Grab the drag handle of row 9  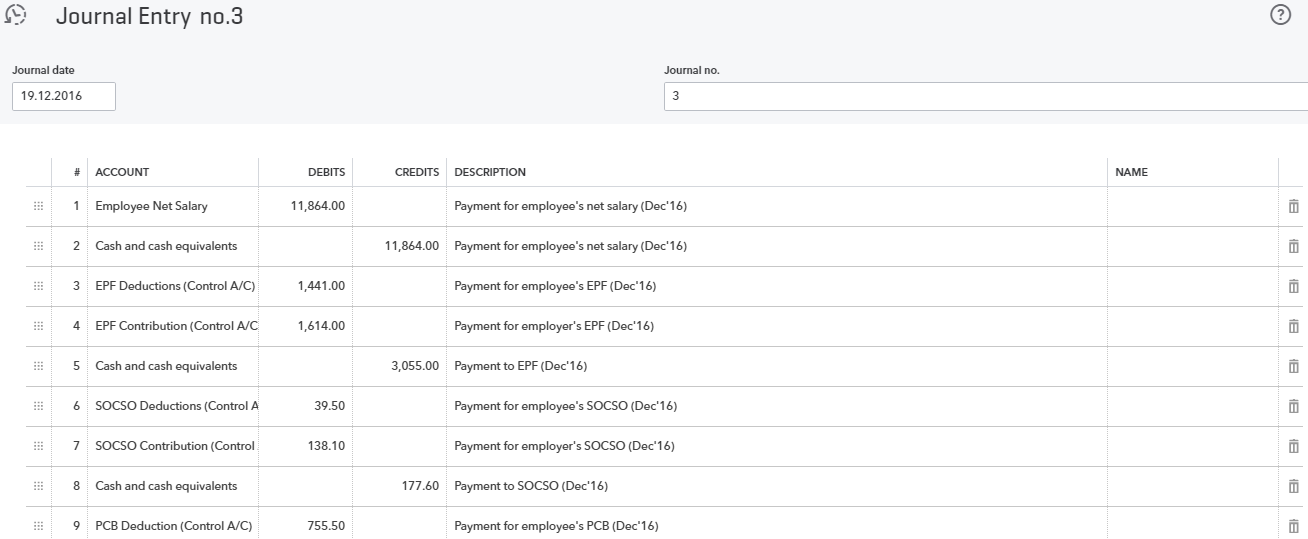(38, 526)
